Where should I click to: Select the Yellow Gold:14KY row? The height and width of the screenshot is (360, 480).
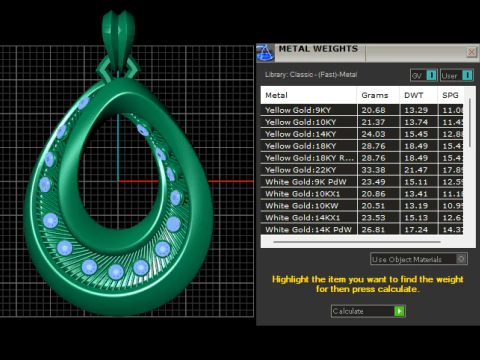[x=362, y=134]
